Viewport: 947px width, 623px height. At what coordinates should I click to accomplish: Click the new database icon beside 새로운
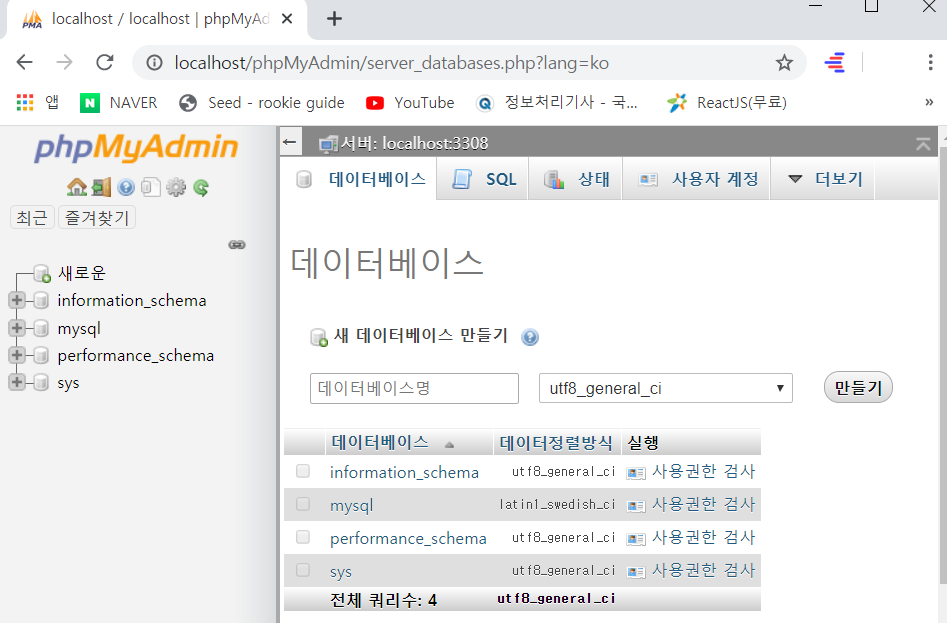42,273
